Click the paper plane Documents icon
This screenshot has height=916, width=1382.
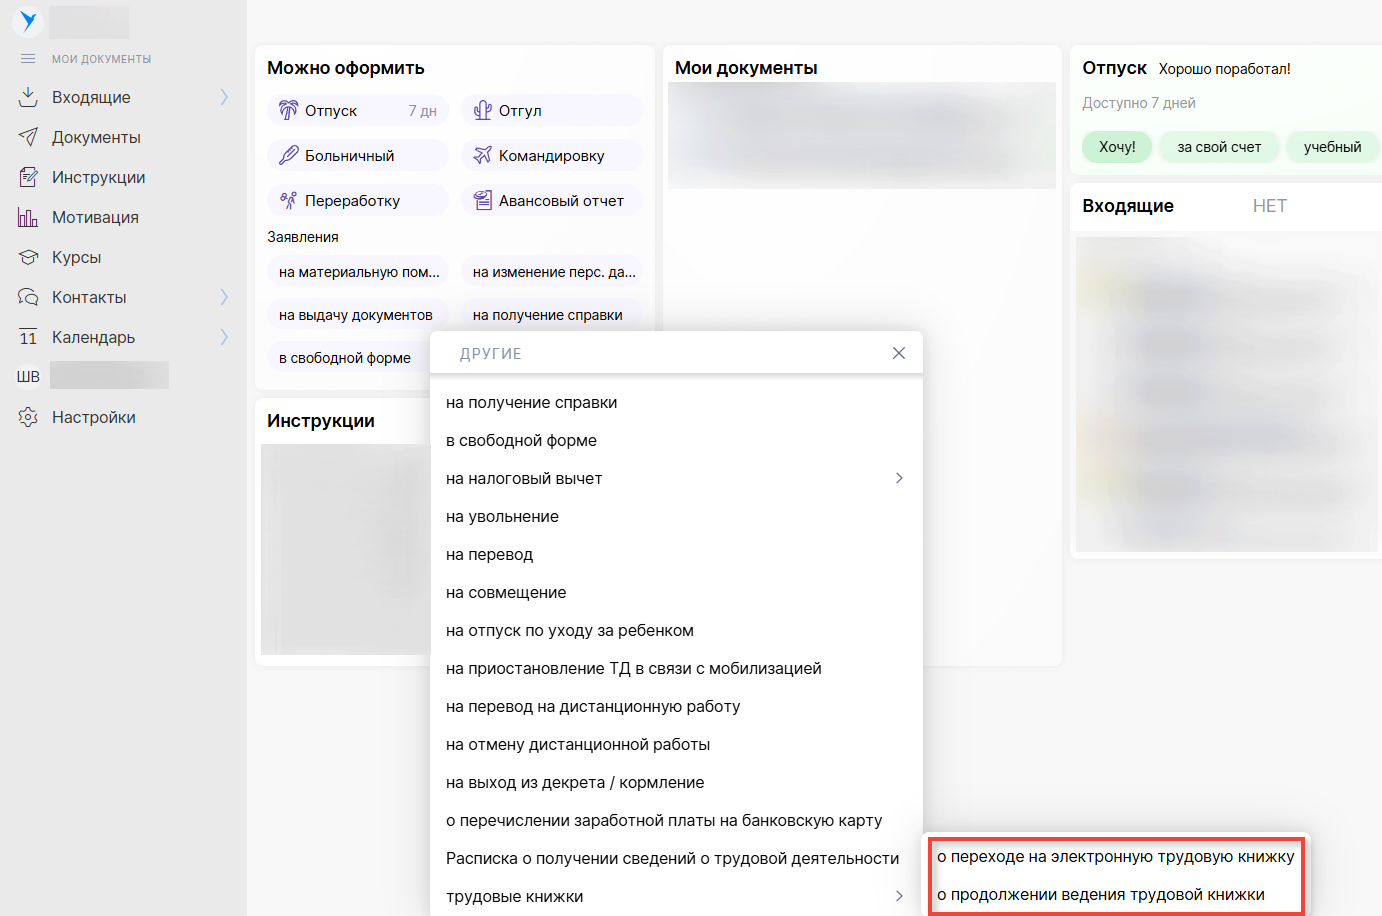coord(28,137)
